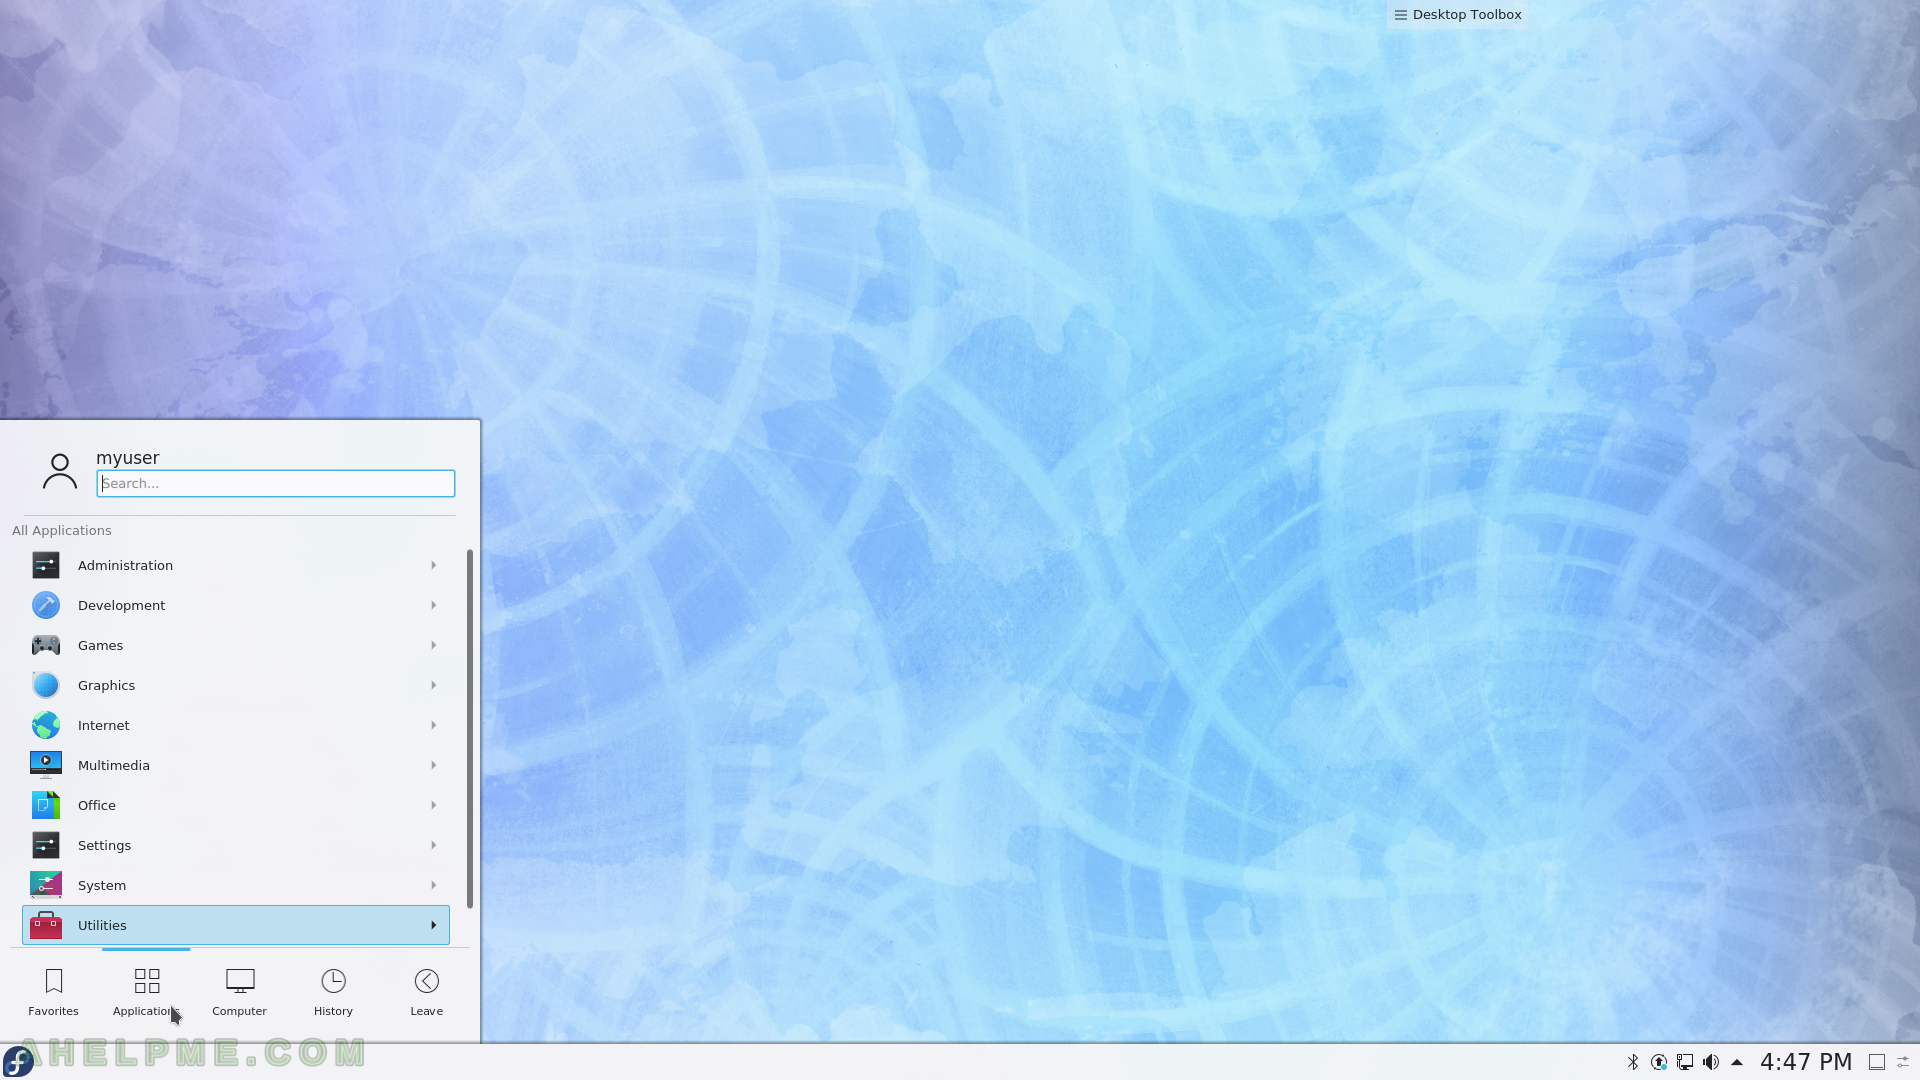Screen dimensions: 1920x1080
Task: Expand the Utilities submenu arrow
Action: pyautogui.click(x=434, y=925)
